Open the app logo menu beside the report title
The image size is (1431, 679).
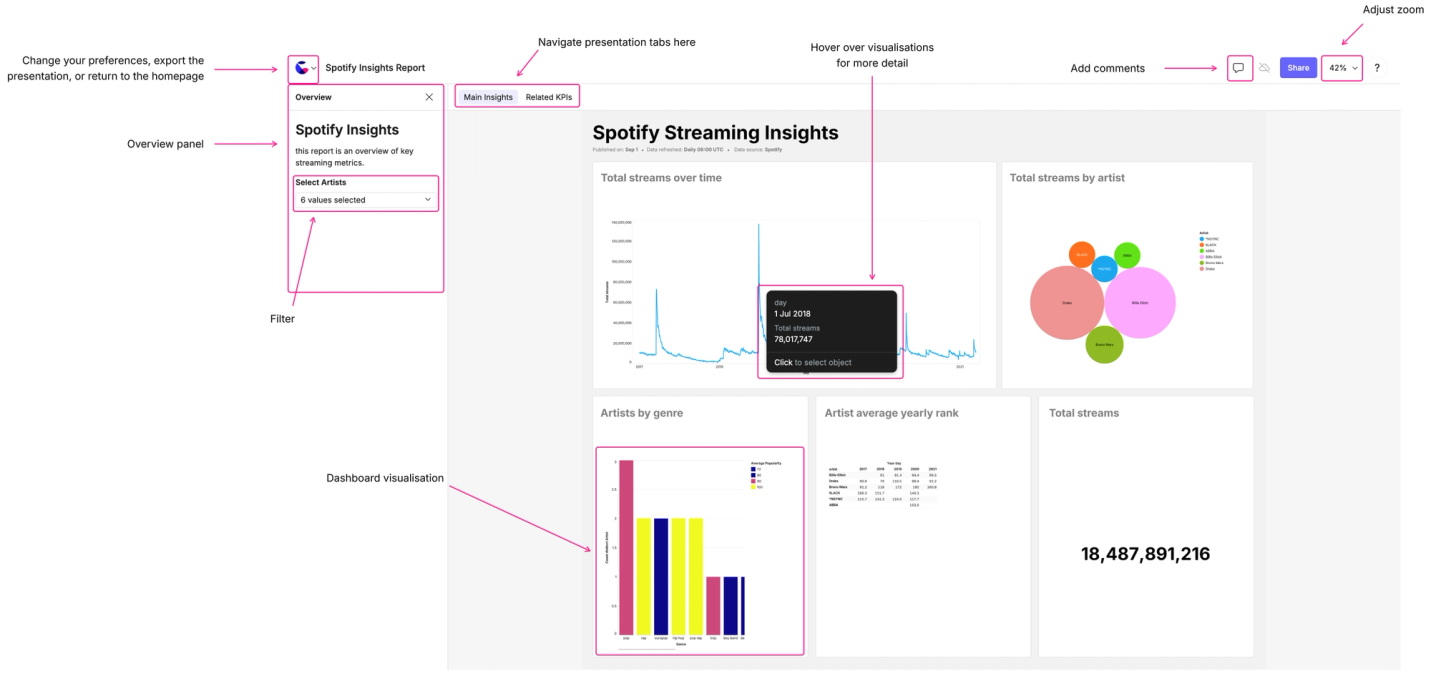[x=304, y=68]
